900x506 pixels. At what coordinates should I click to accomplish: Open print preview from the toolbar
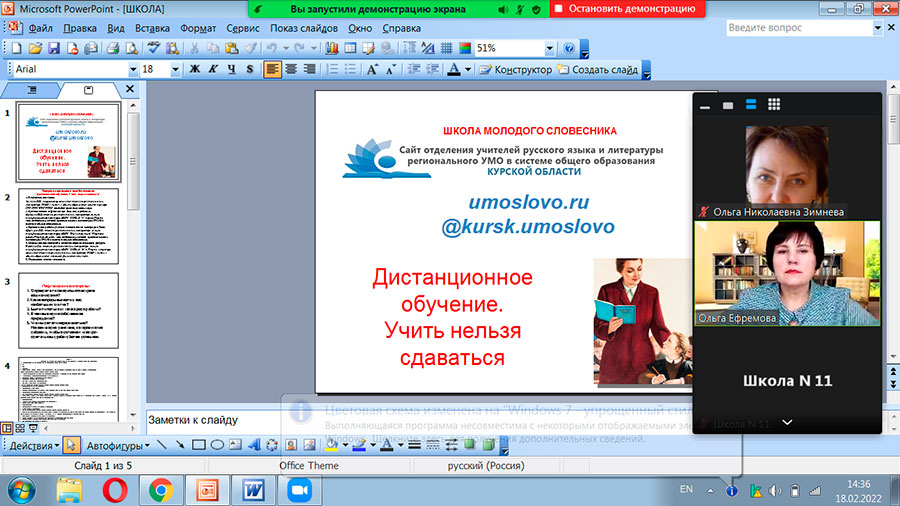click(131, 49)
